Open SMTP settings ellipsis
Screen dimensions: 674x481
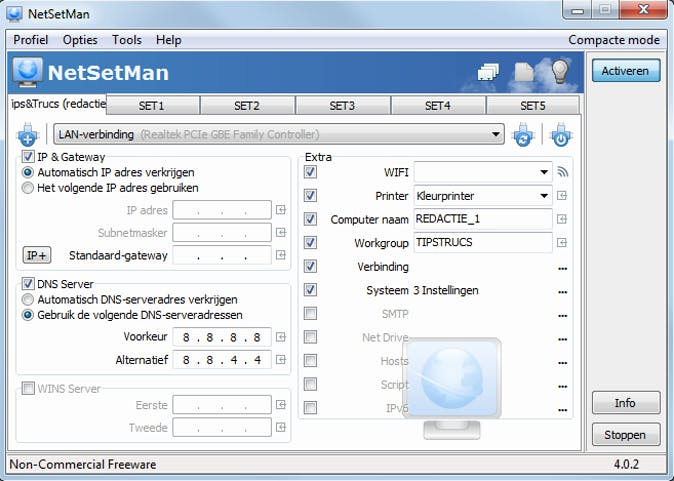562,316
